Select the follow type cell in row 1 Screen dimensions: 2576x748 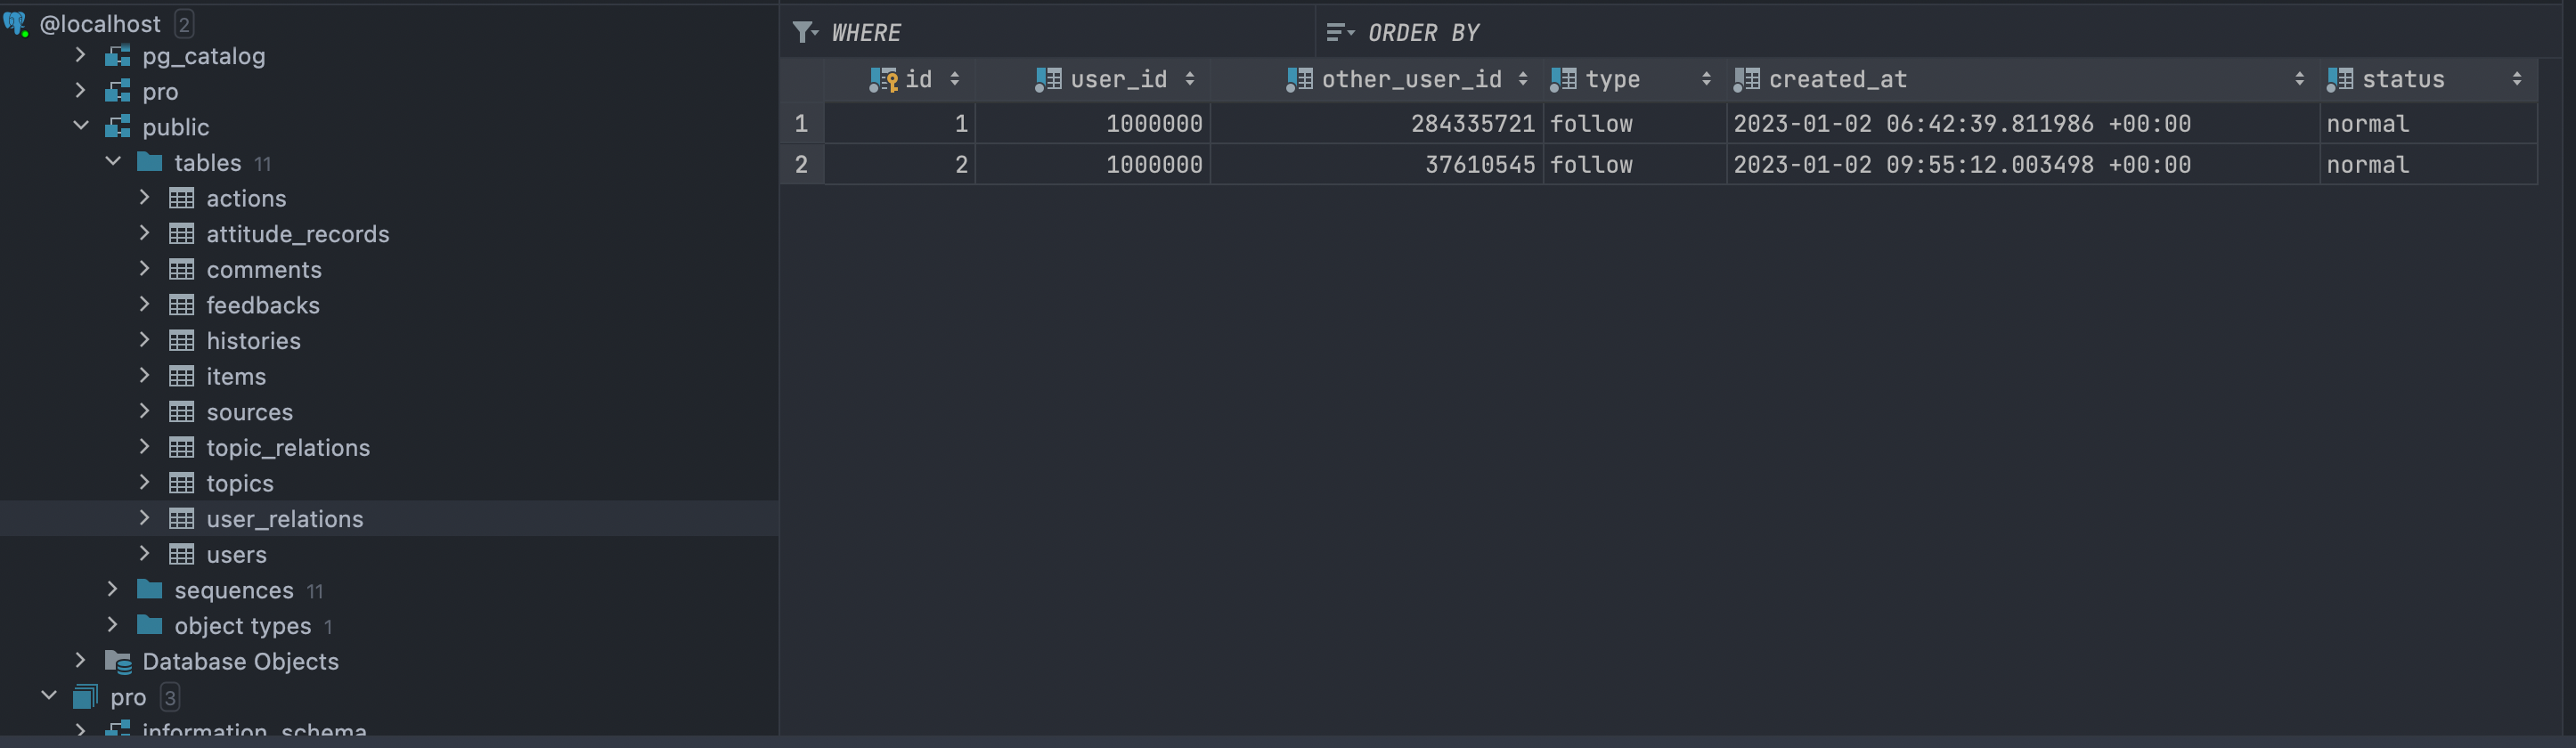coord(1635,124)
